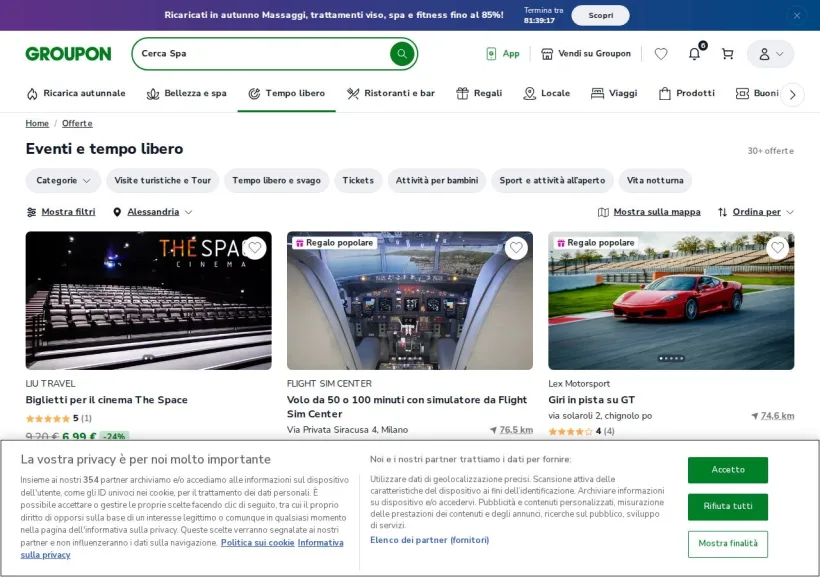The width and height of the screenshot is (820, 577).
Task: Click the carousel dots on cinema image
Action: click(149, 358)
